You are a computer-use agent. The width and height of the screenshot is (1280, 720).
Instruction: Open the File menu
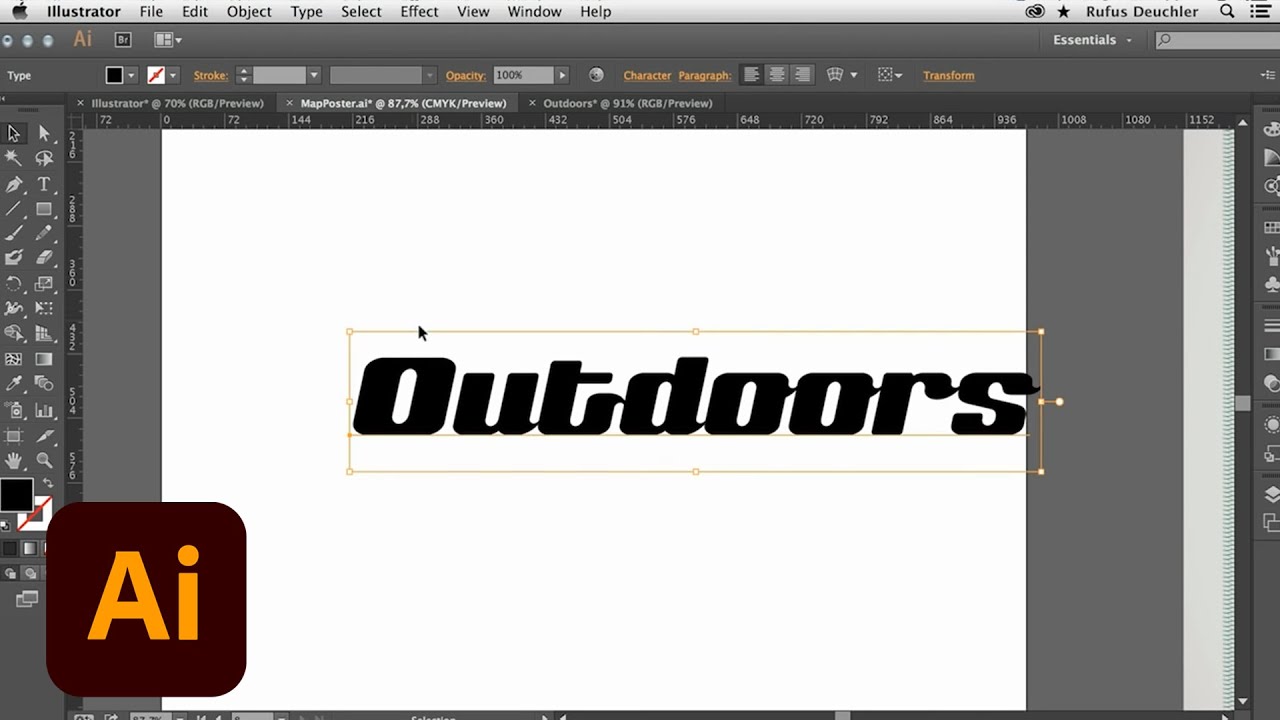tap(151, 11)
